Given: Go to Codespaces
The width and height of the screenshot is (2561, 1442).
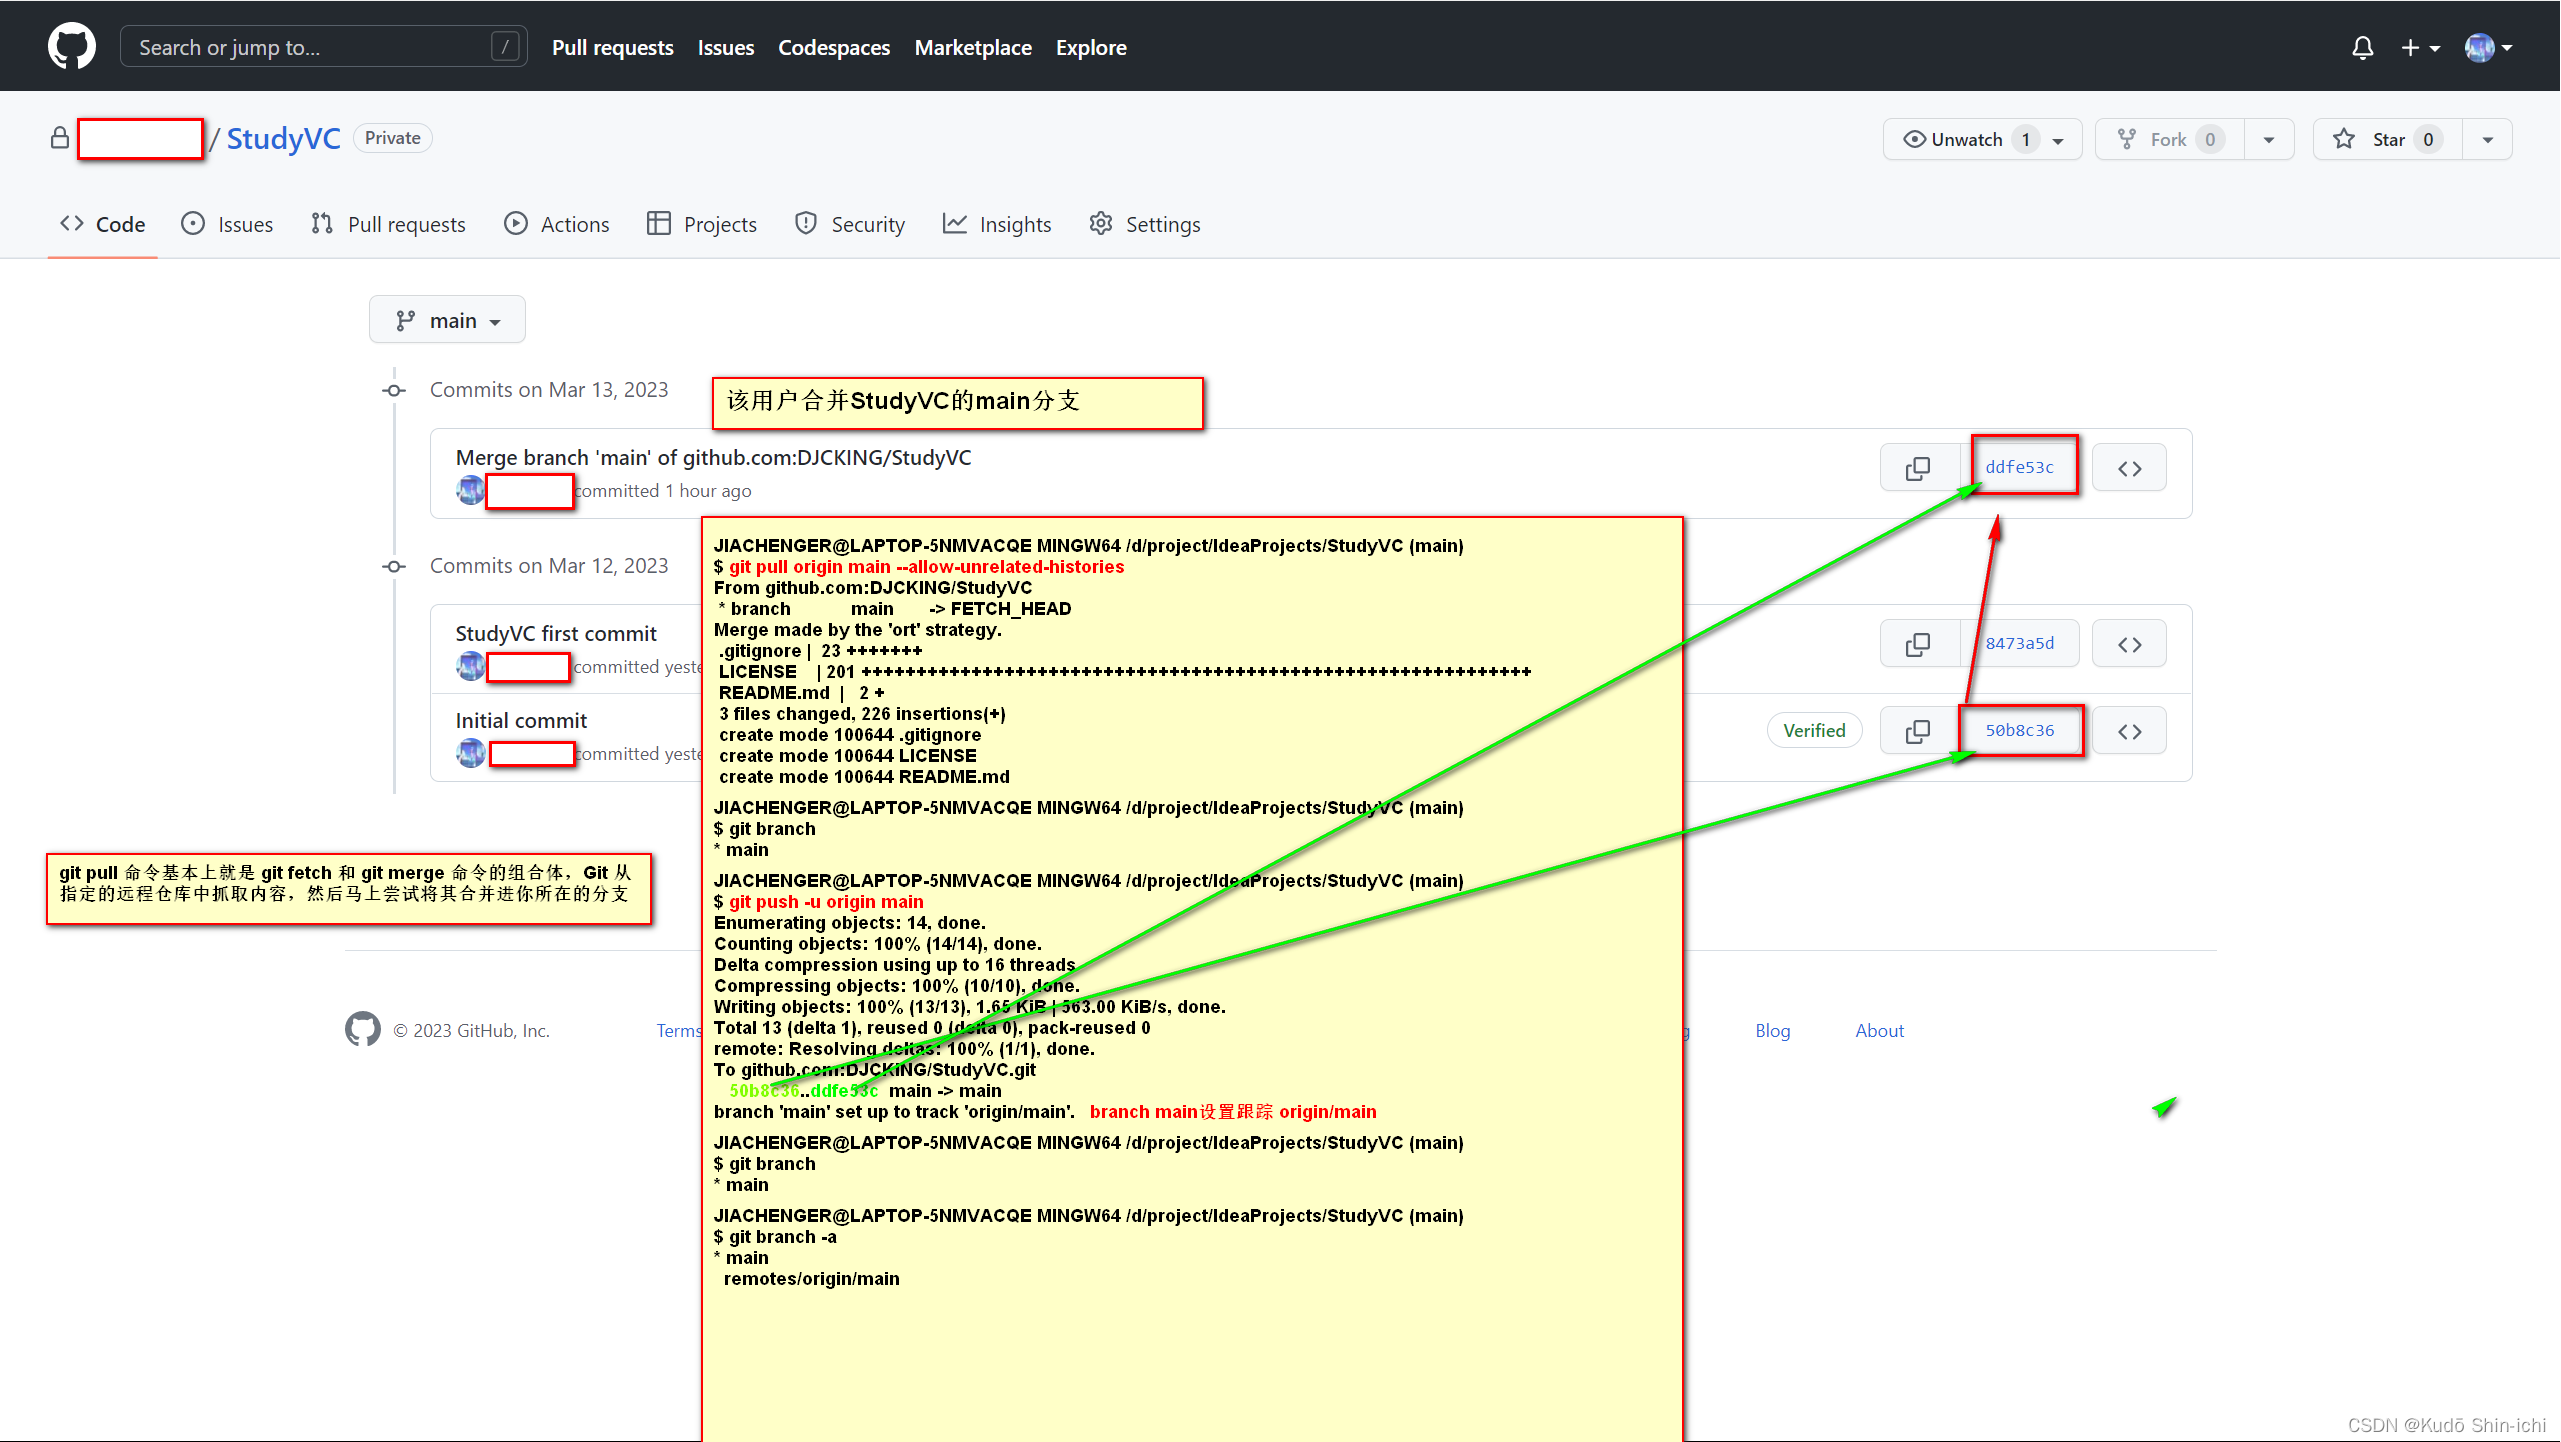Looking at the screenshot, I should pyautogui.click(x=833, y=47).
